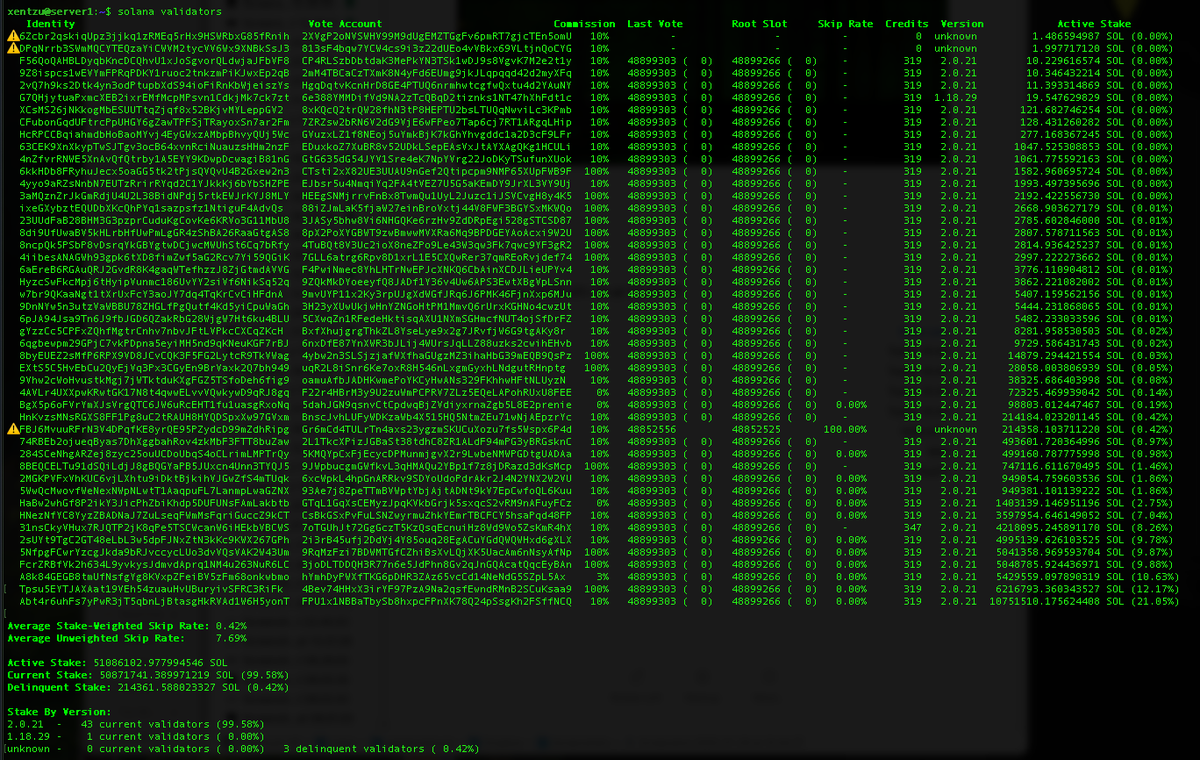Click identity starting with 63CEK9XnXkypTwSJTgv
This screenshot has width=1200, height=760.
pyautogui.click(x=154, y=145)
